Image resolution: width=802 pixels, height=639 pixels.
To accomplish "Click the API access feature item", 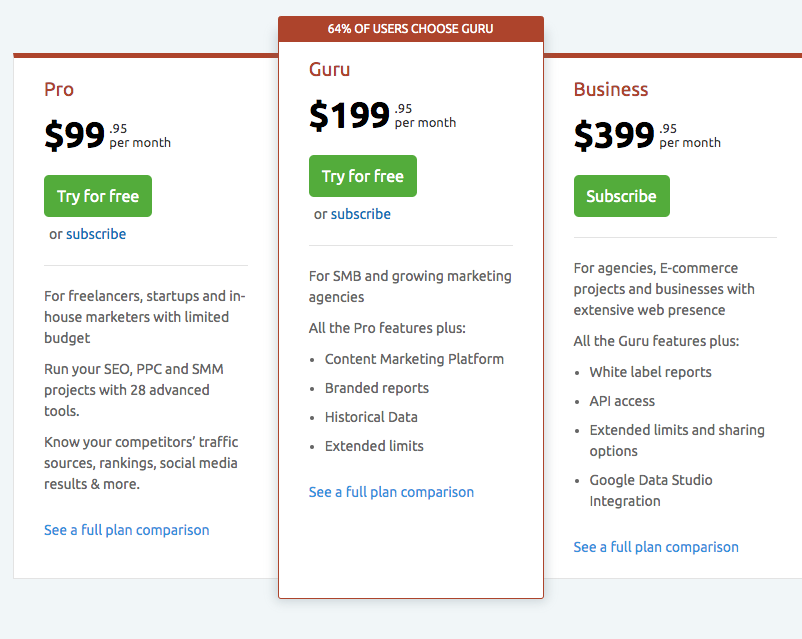I will pyautogui.click(x=622, y=401).
